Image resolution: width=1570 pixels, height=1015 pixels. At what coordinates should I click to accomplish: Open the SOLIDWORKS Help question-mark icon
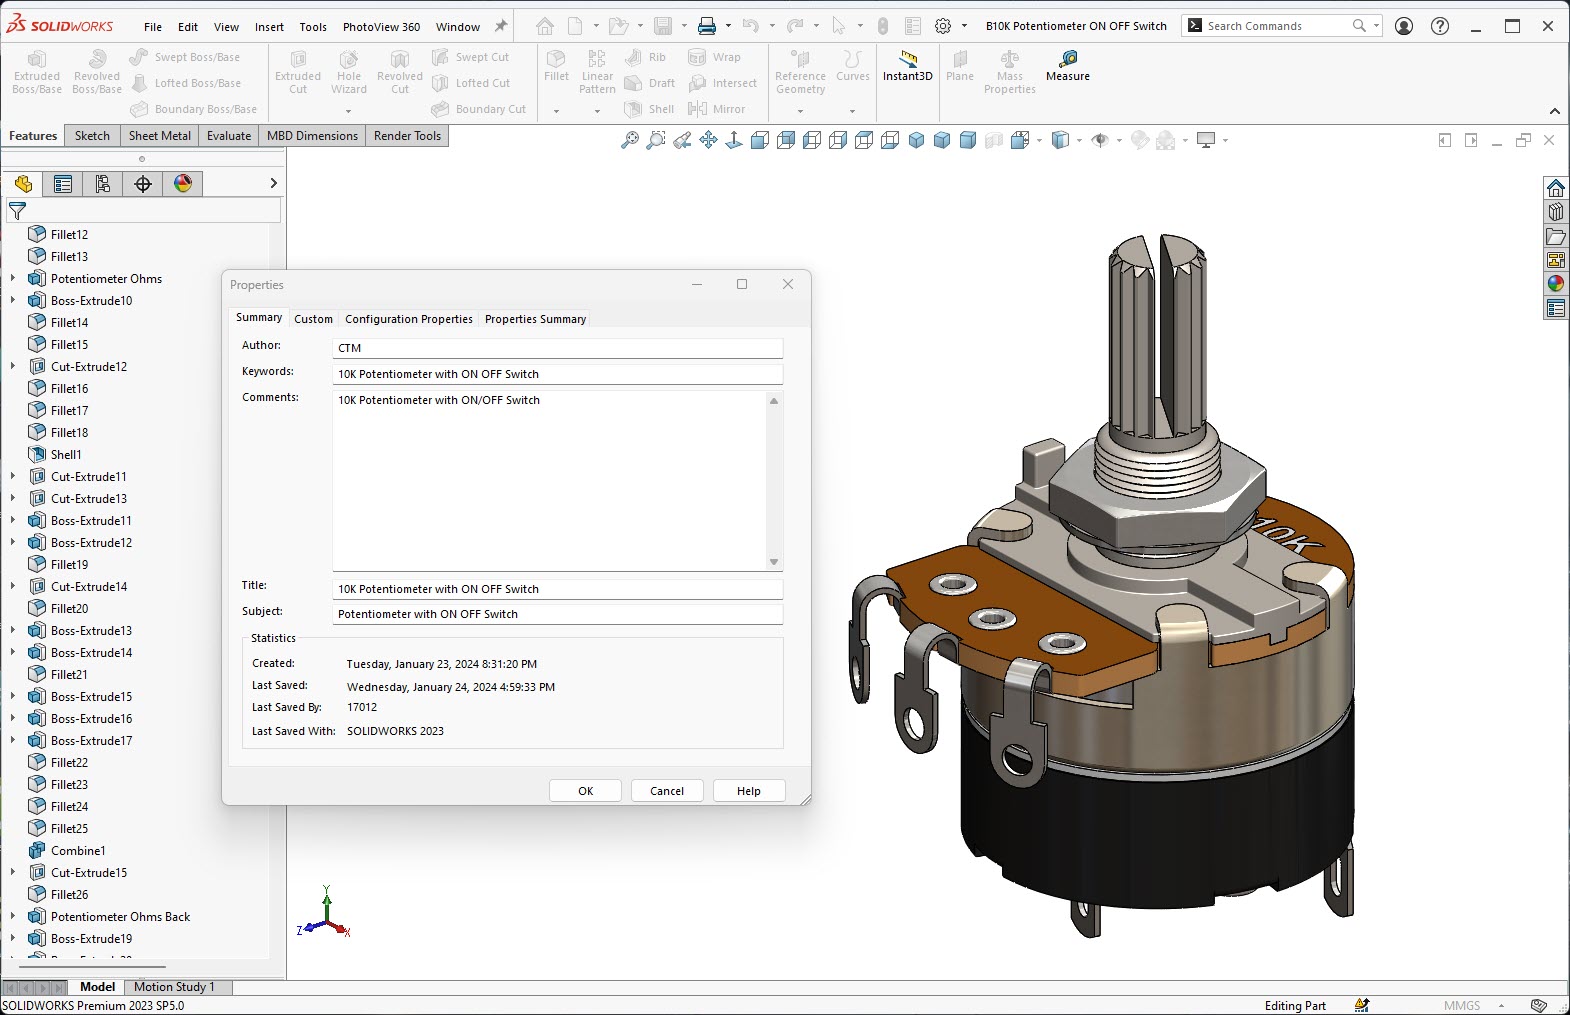tap(1440, 26)
